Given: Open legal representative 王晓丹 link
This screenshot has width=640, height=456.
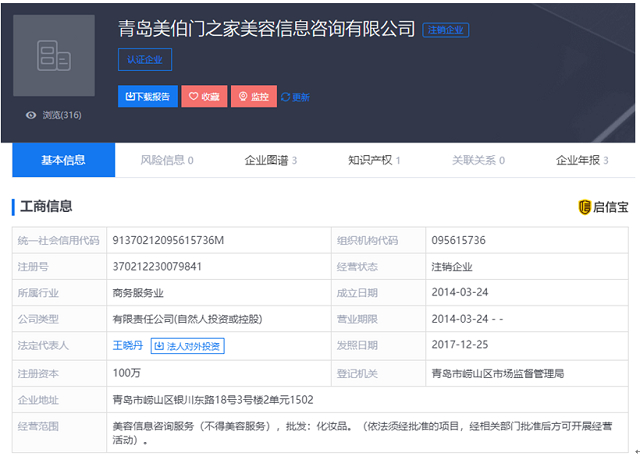Looking at the screenshot, I should point(128,346).
